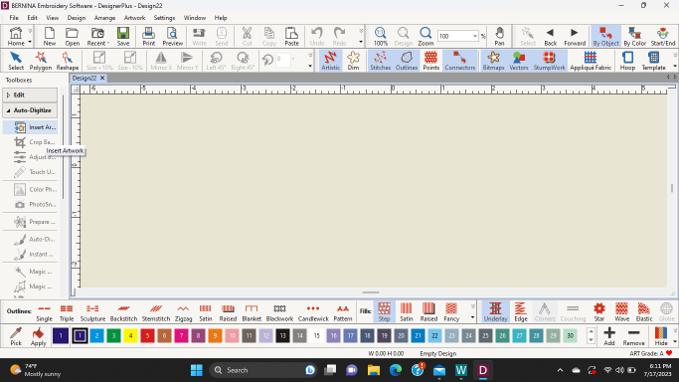Click the Print icon
Screen dimensions: 679x382
point(149,37)
